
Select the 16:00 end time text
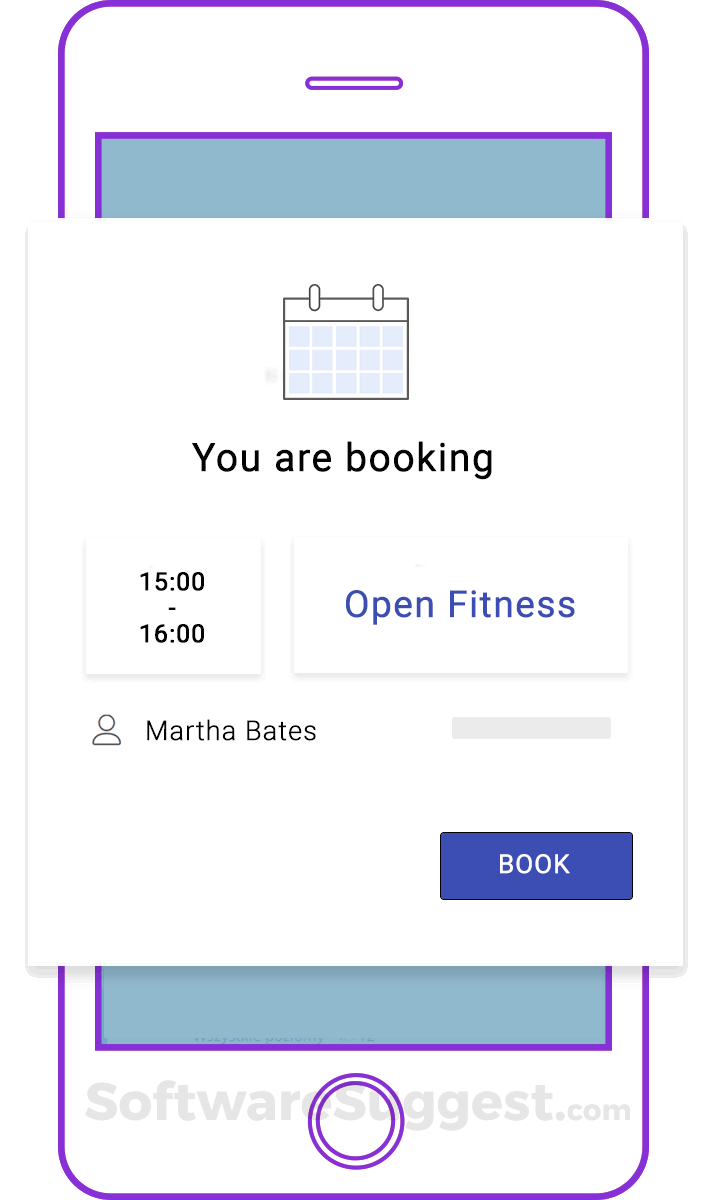coord(172,634)
